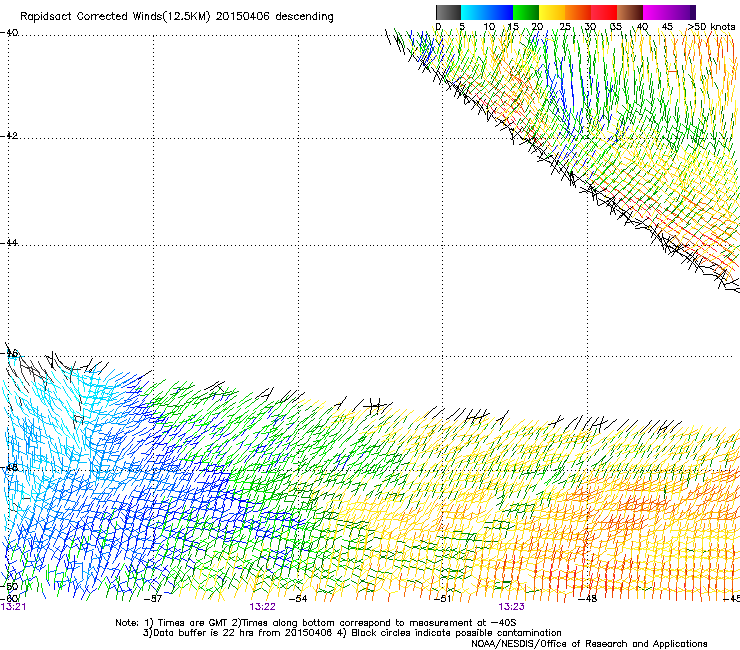
Task: Click the -48 longitude axis label
Action: pyautogui.click(x=587, y=599)
